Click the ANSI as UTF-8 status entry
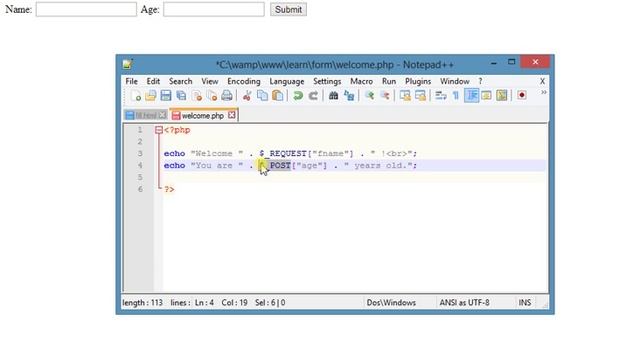Viewport: 640px width, 360px height. click(x=464, y=303)
